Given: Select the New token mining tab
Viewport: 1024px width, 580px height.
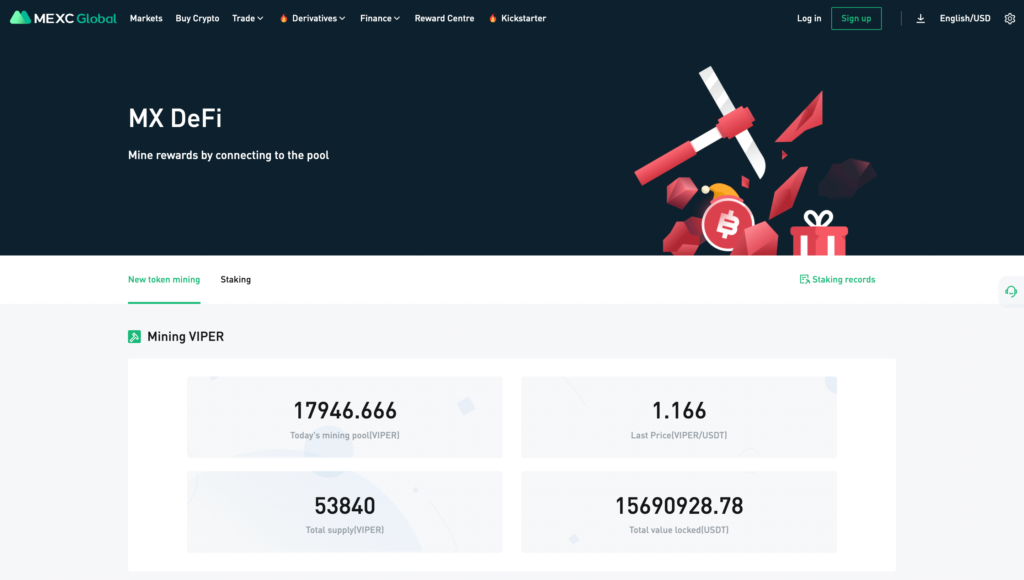Looking at the screenshot, I should (x=164, y=280).
